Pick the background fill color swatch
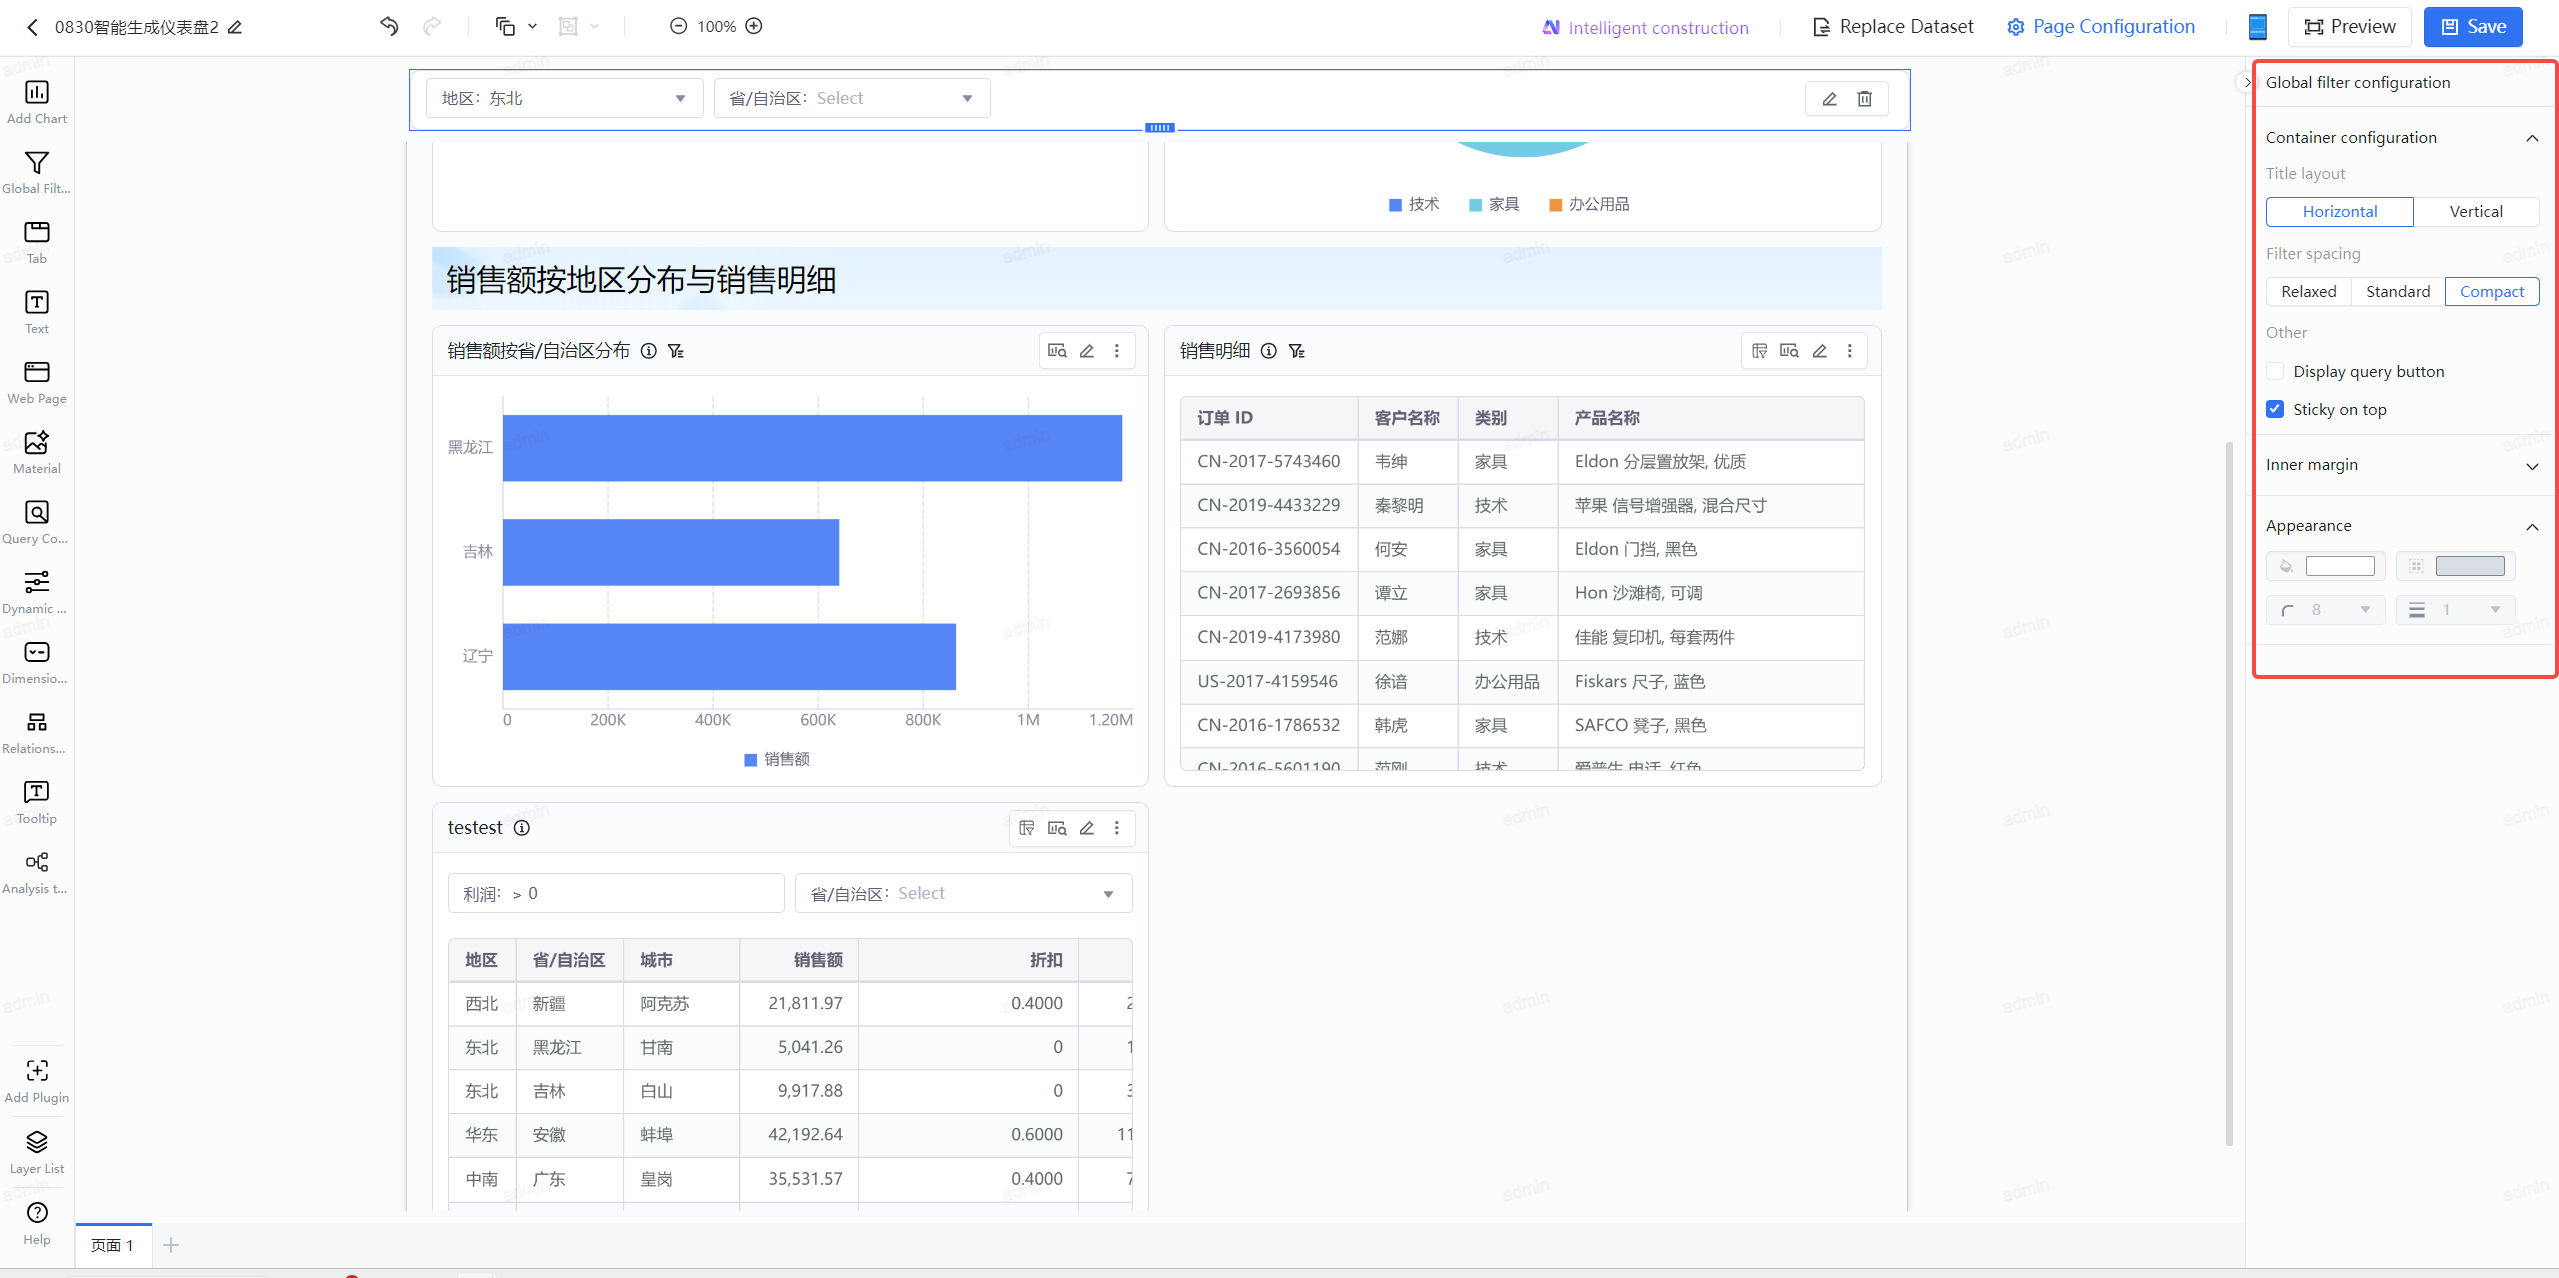The height and width of the screenshot is (1278, 2559). (2339, 566)
